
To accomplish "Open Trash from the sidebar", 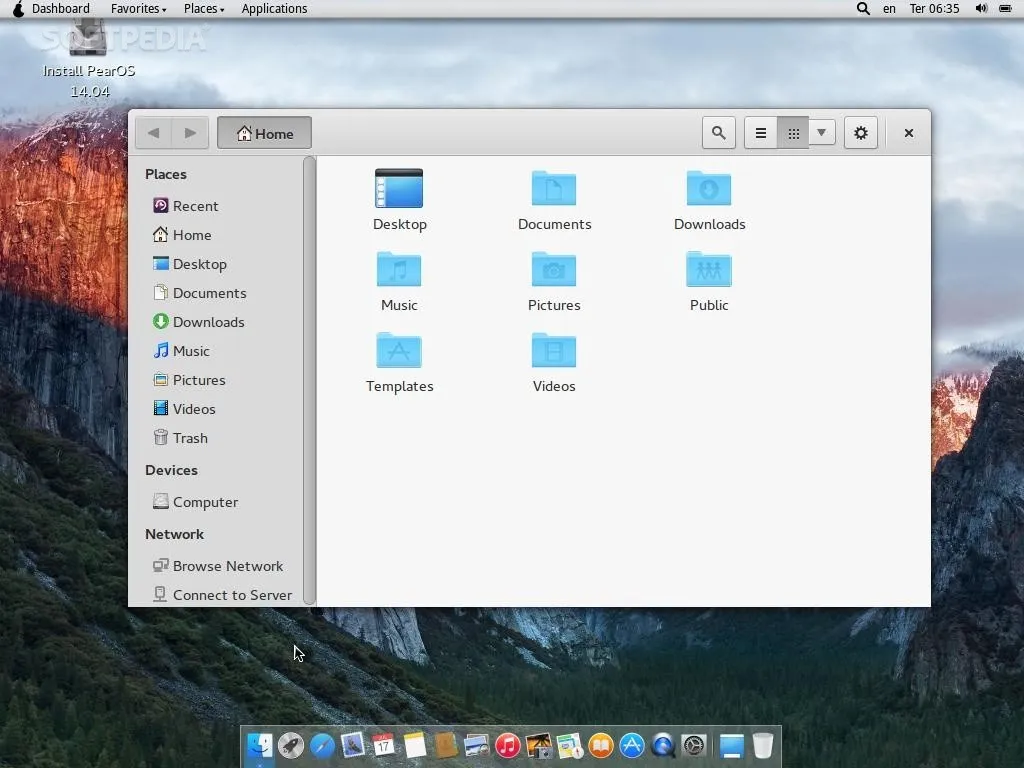I will coord(190,438).
